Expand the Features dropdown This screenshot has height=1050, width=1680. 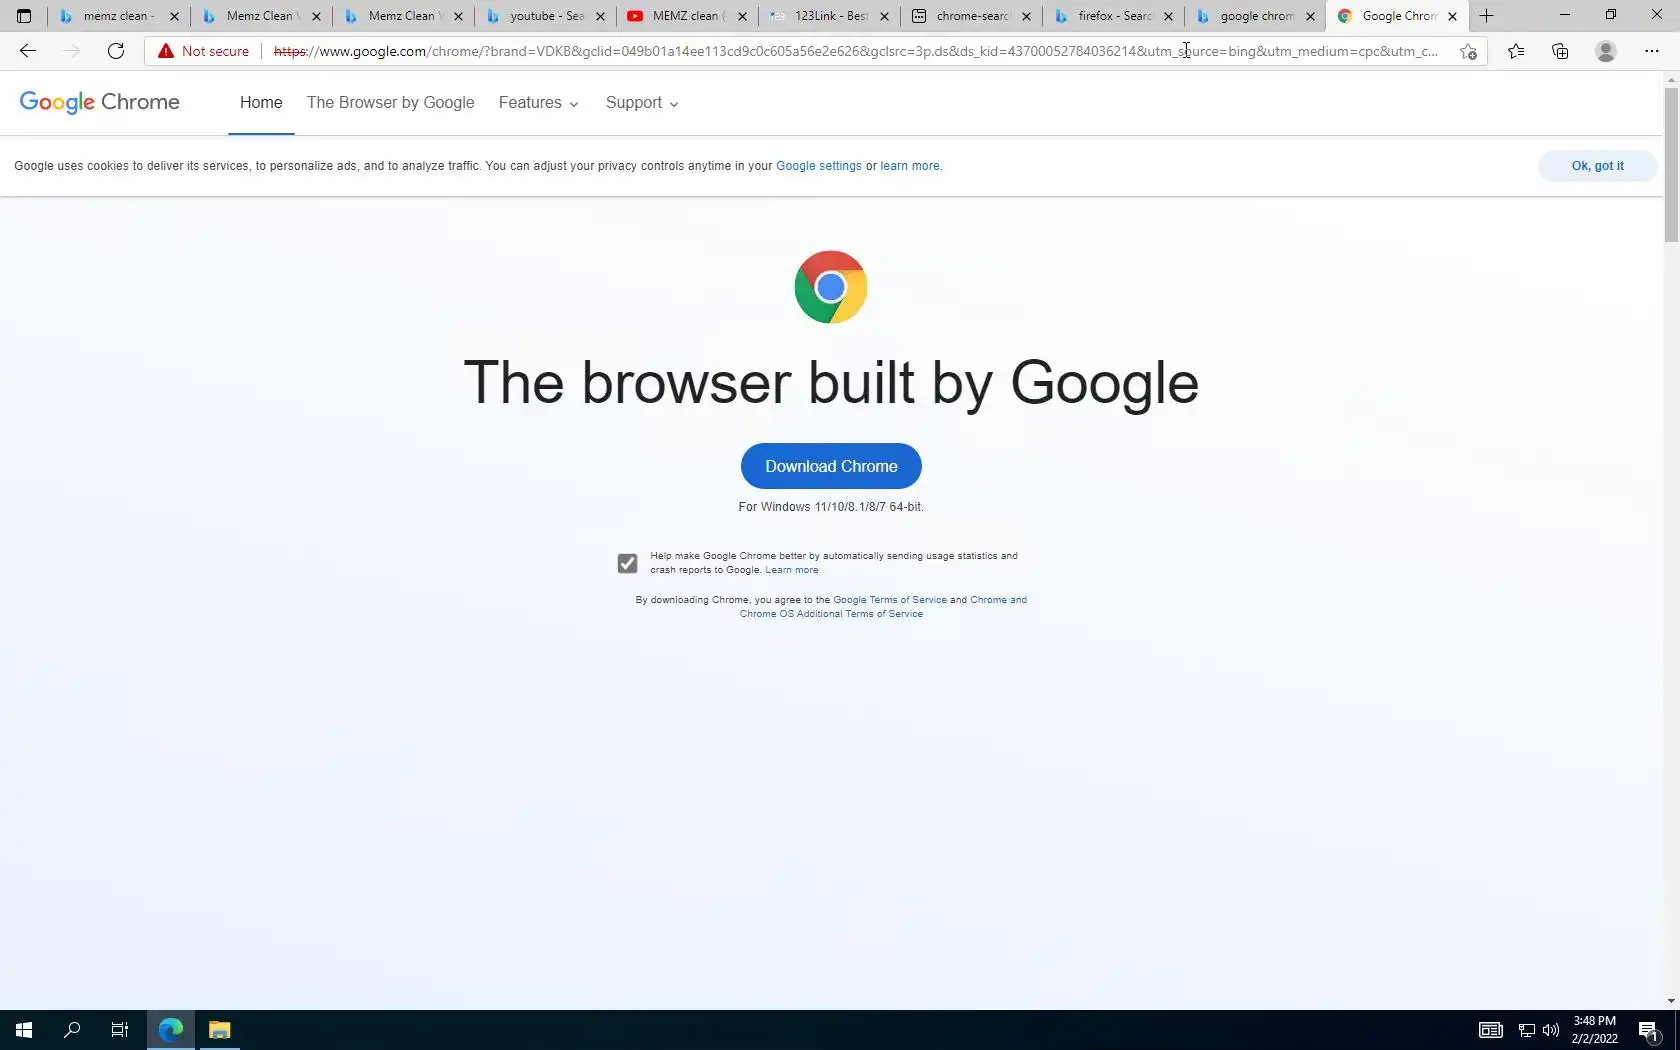[539, 103]
